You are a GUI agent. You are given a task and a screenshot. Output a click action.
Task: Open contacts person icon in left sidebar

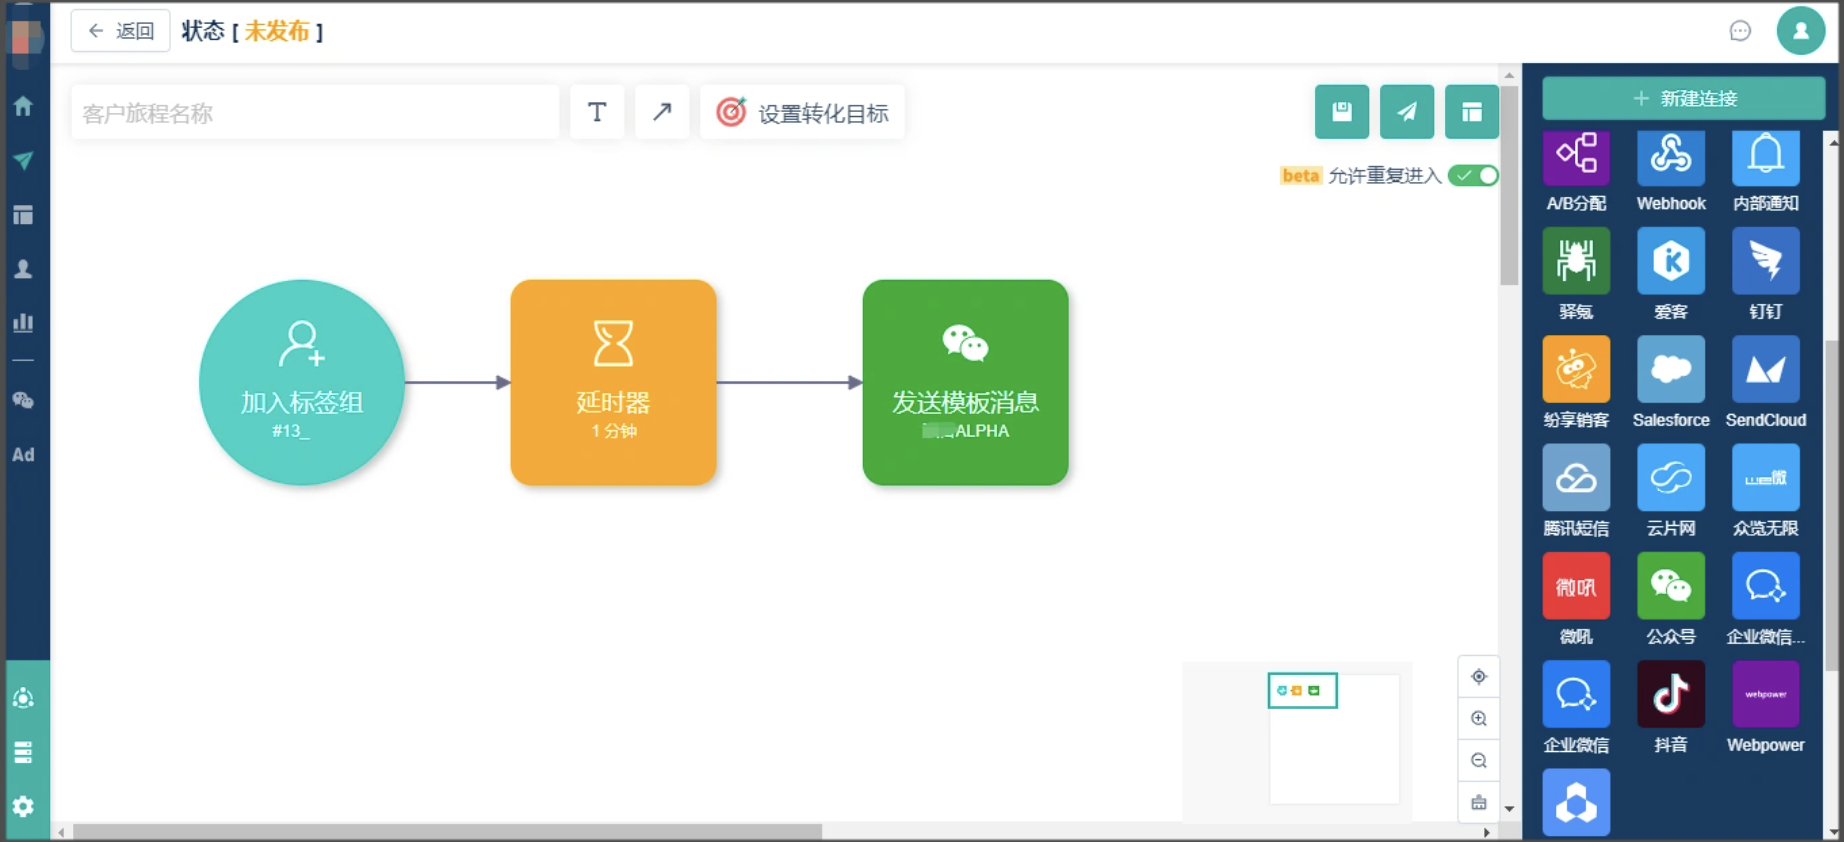[23, 269]
